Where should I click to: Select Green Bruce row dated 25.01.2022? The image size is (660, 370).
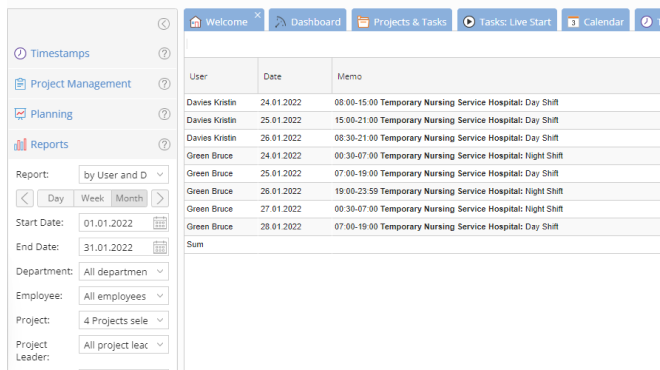422,173
